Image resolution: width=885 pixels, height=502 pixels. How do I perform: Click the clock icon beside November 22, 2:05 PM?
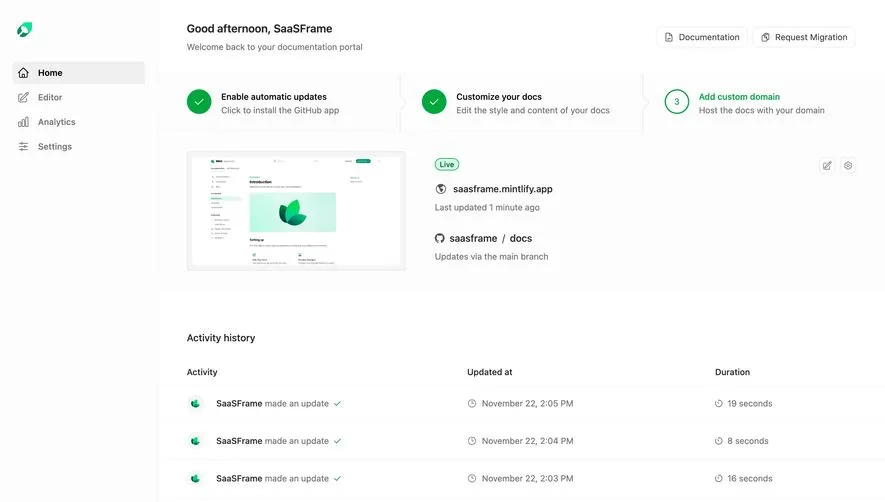click(x=472, y=403)
